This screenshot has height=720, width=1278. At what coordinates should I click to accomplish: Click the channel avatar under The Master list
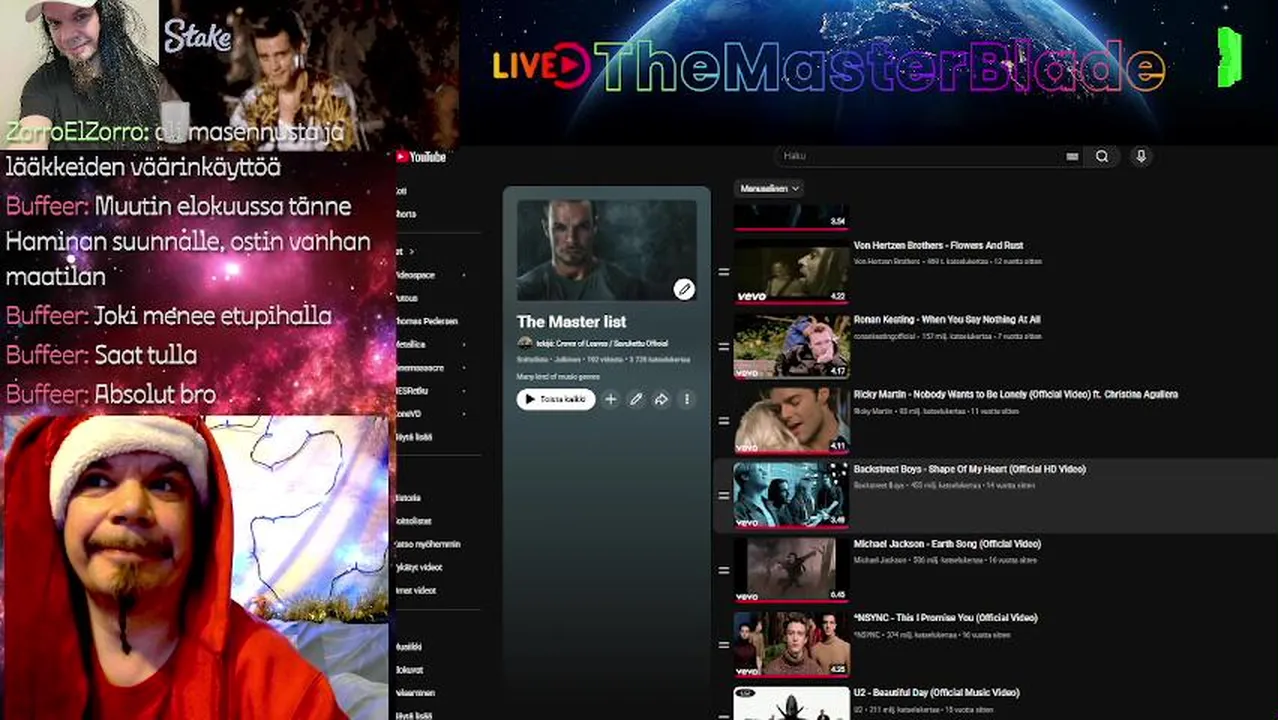(x=524, y=343)
